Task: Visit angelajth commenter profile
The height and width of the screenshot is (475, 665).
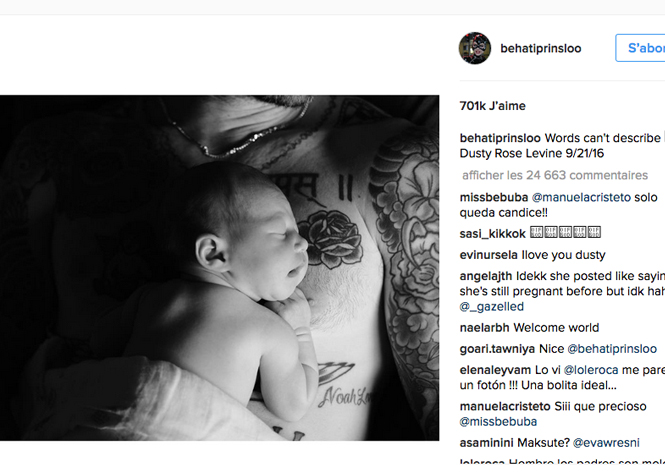Action: (x=486, y=276)
